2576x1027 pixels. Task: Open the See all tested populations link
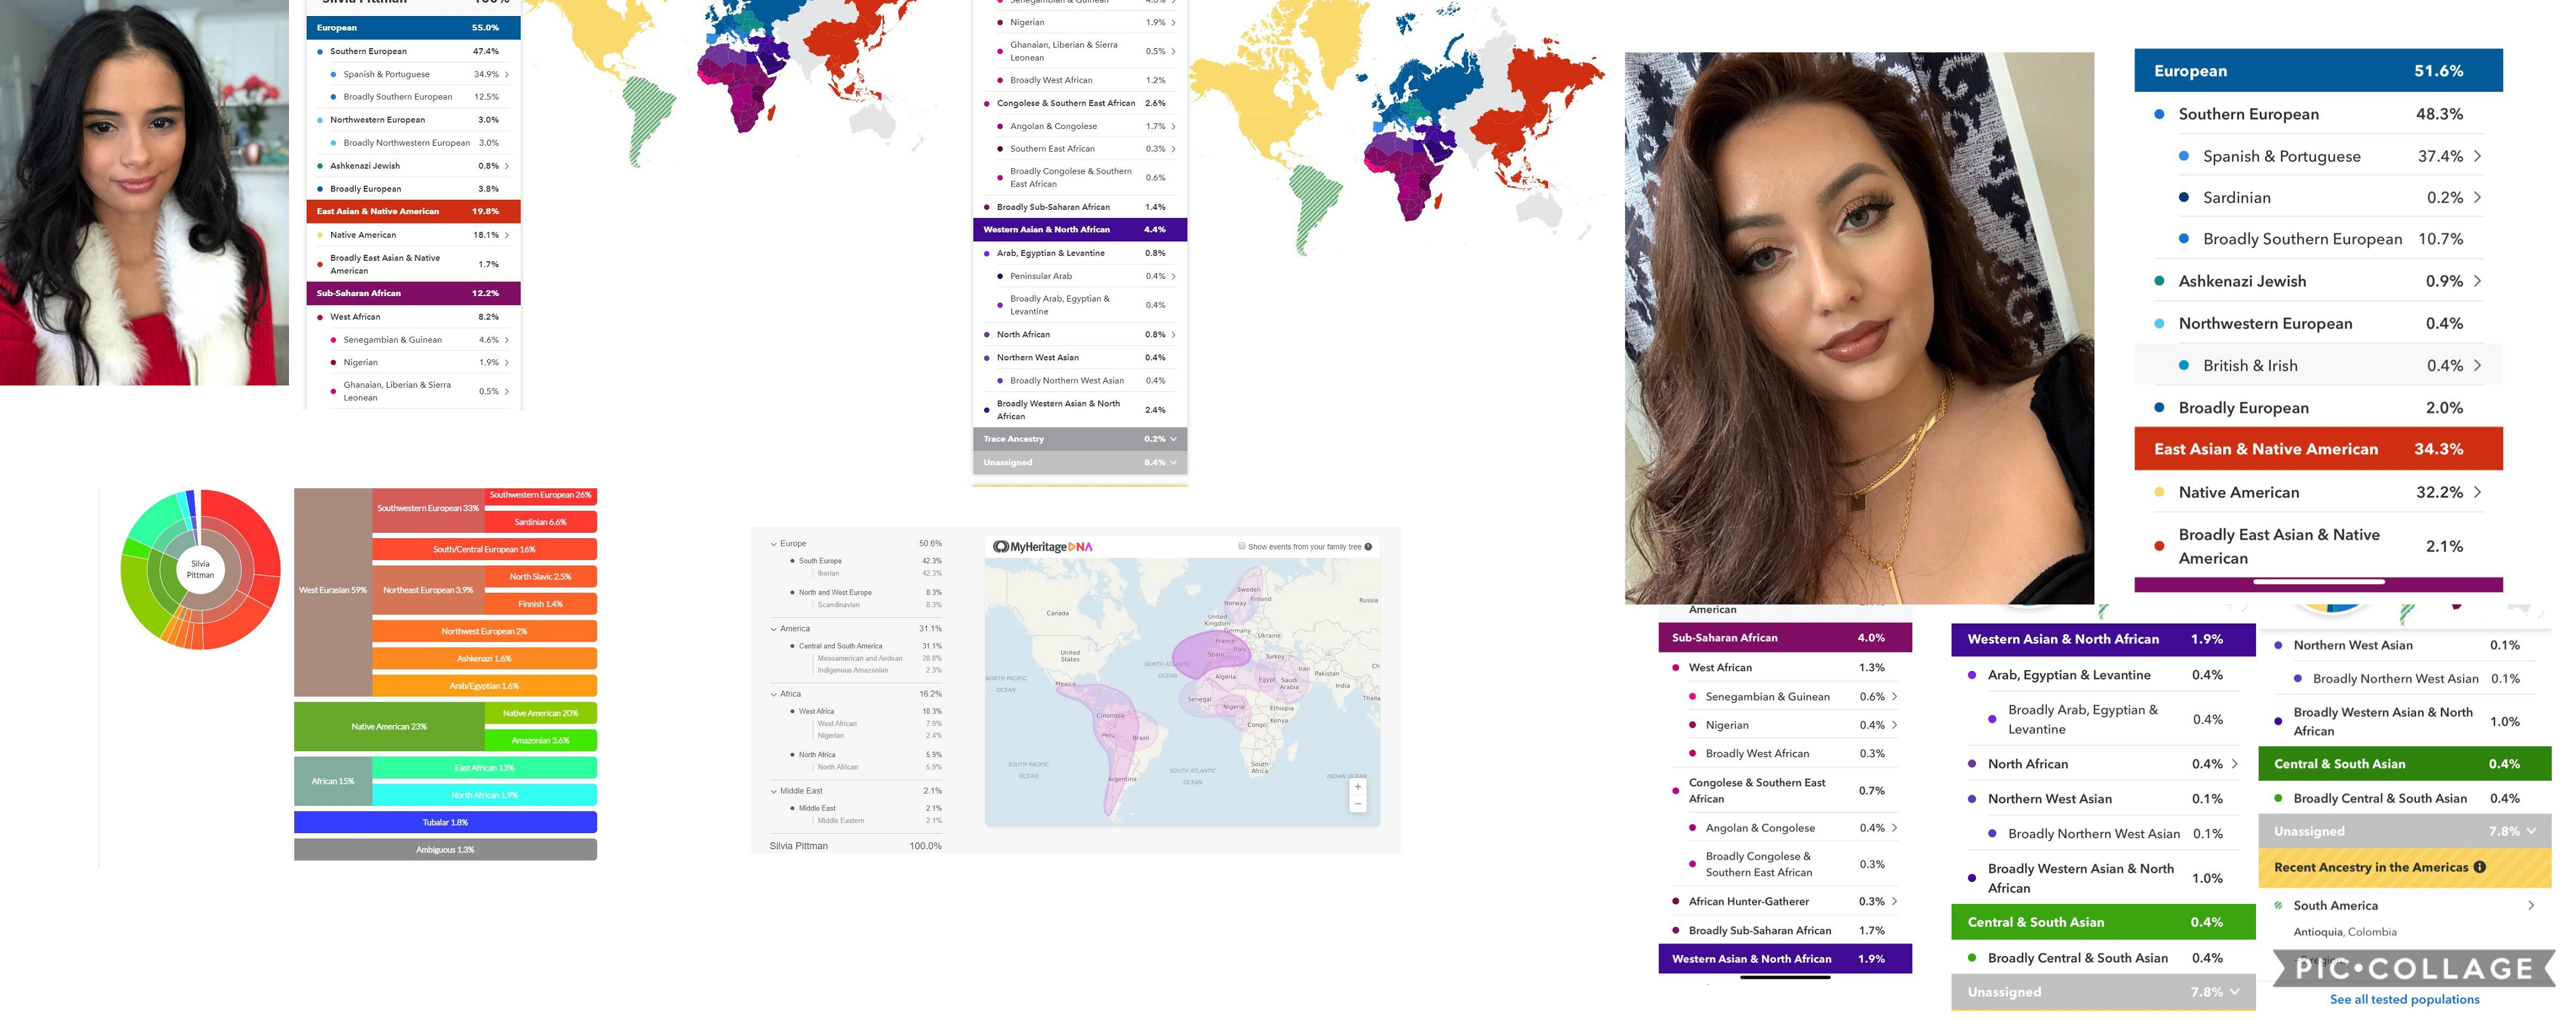2404,999
